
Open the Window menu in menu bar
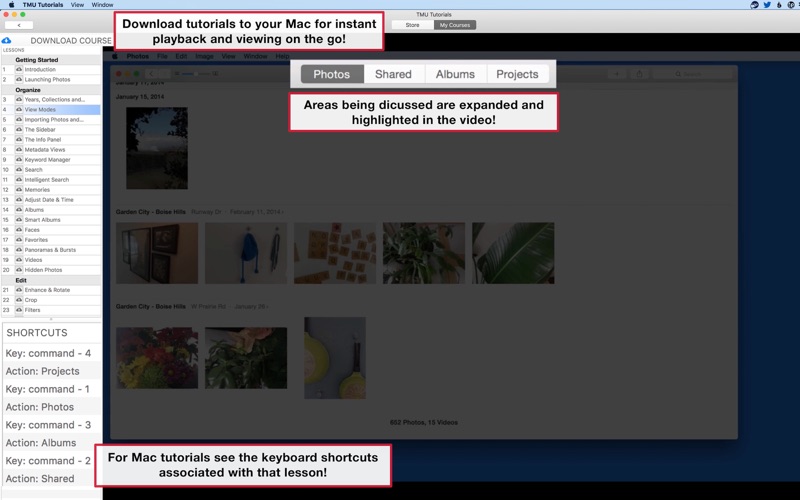(x=103, y=5)
